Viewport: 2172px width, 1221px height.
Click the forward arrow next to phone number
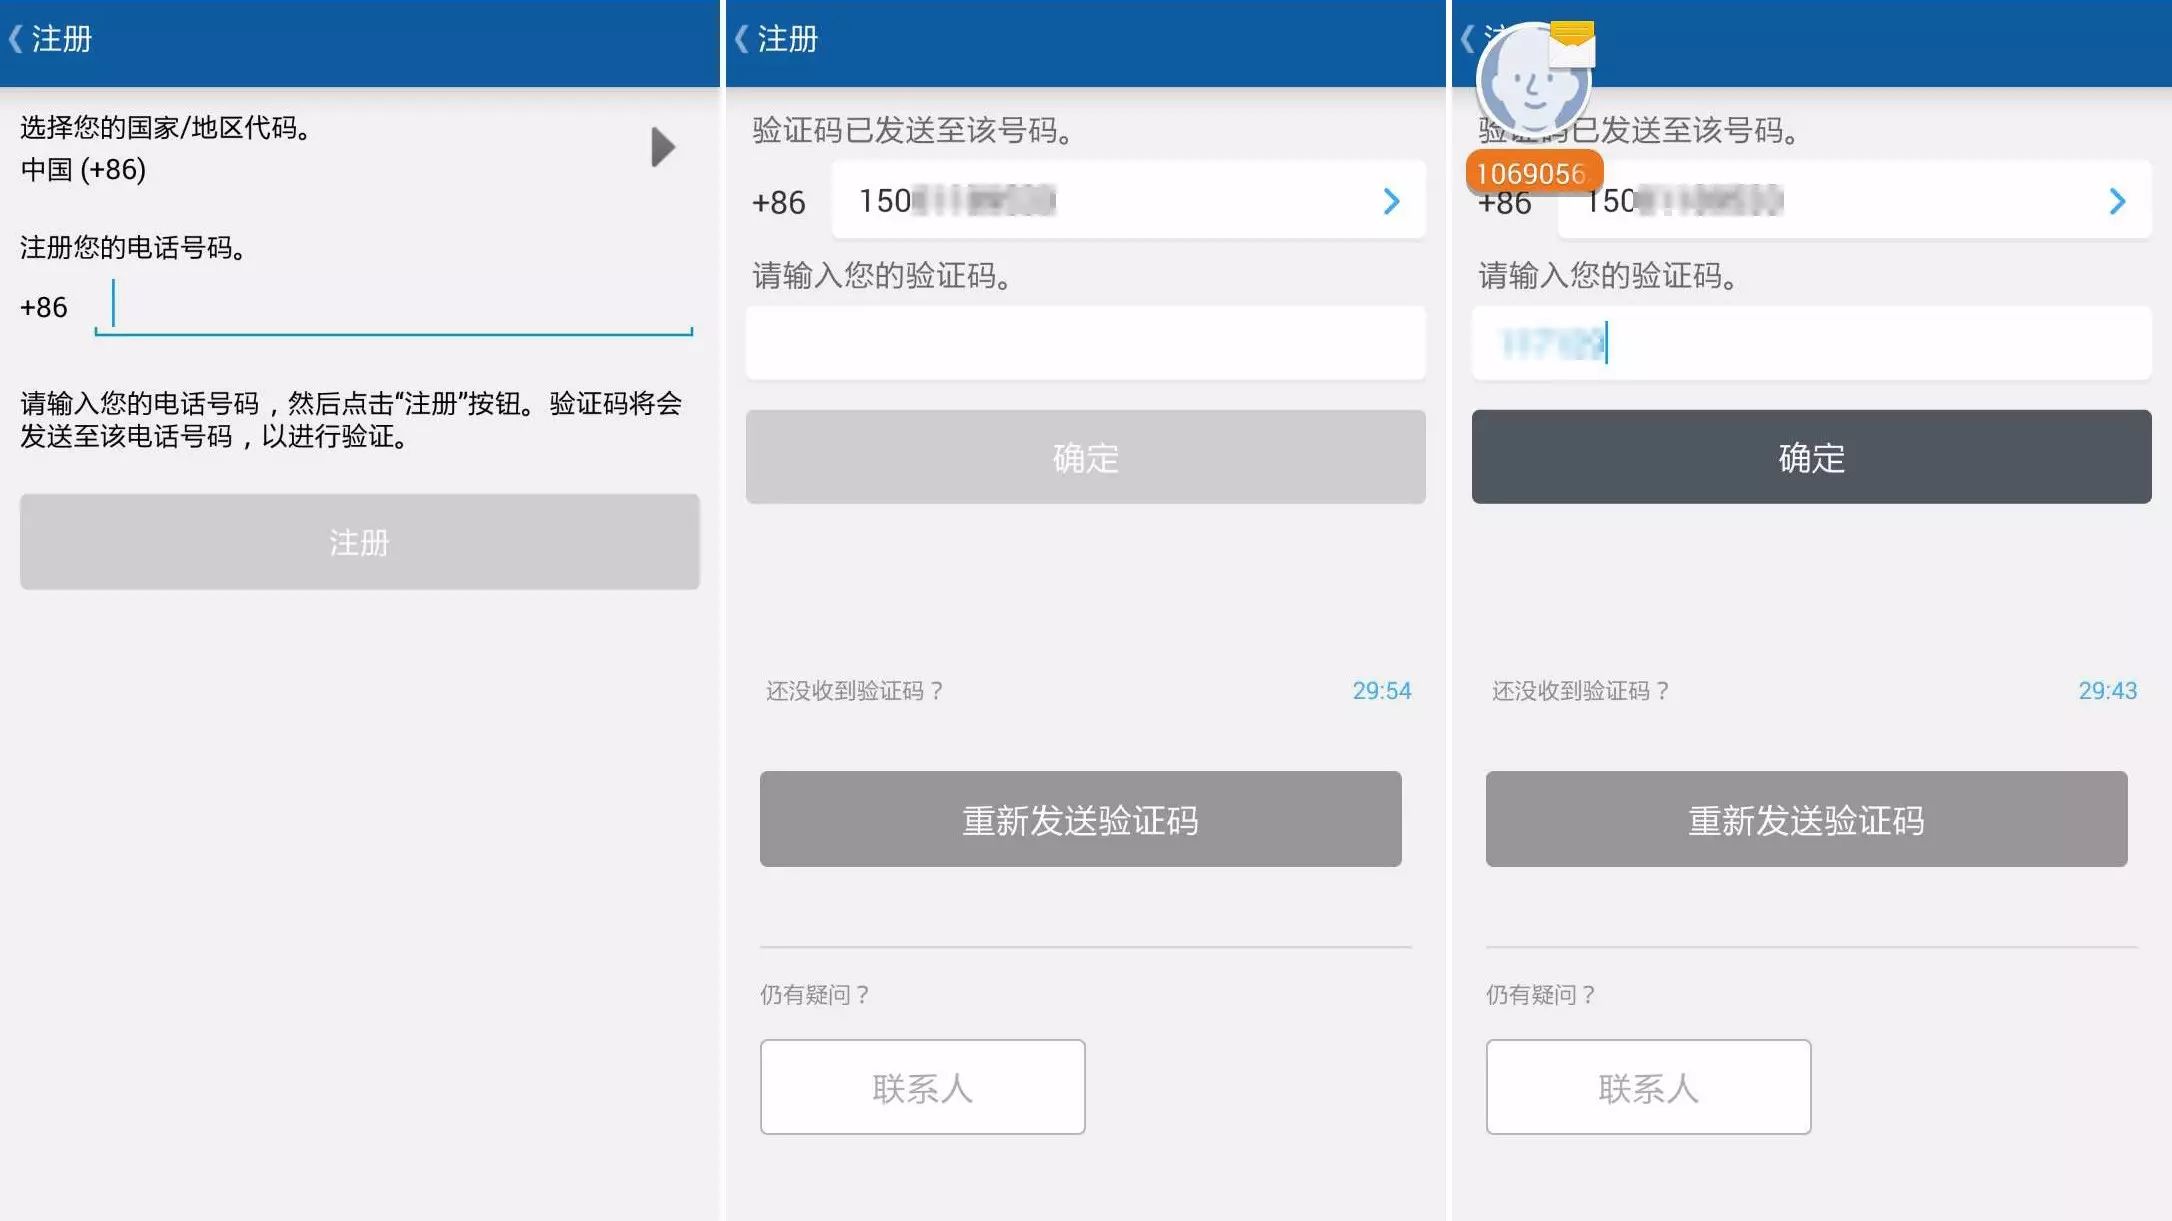point(1390,202)
